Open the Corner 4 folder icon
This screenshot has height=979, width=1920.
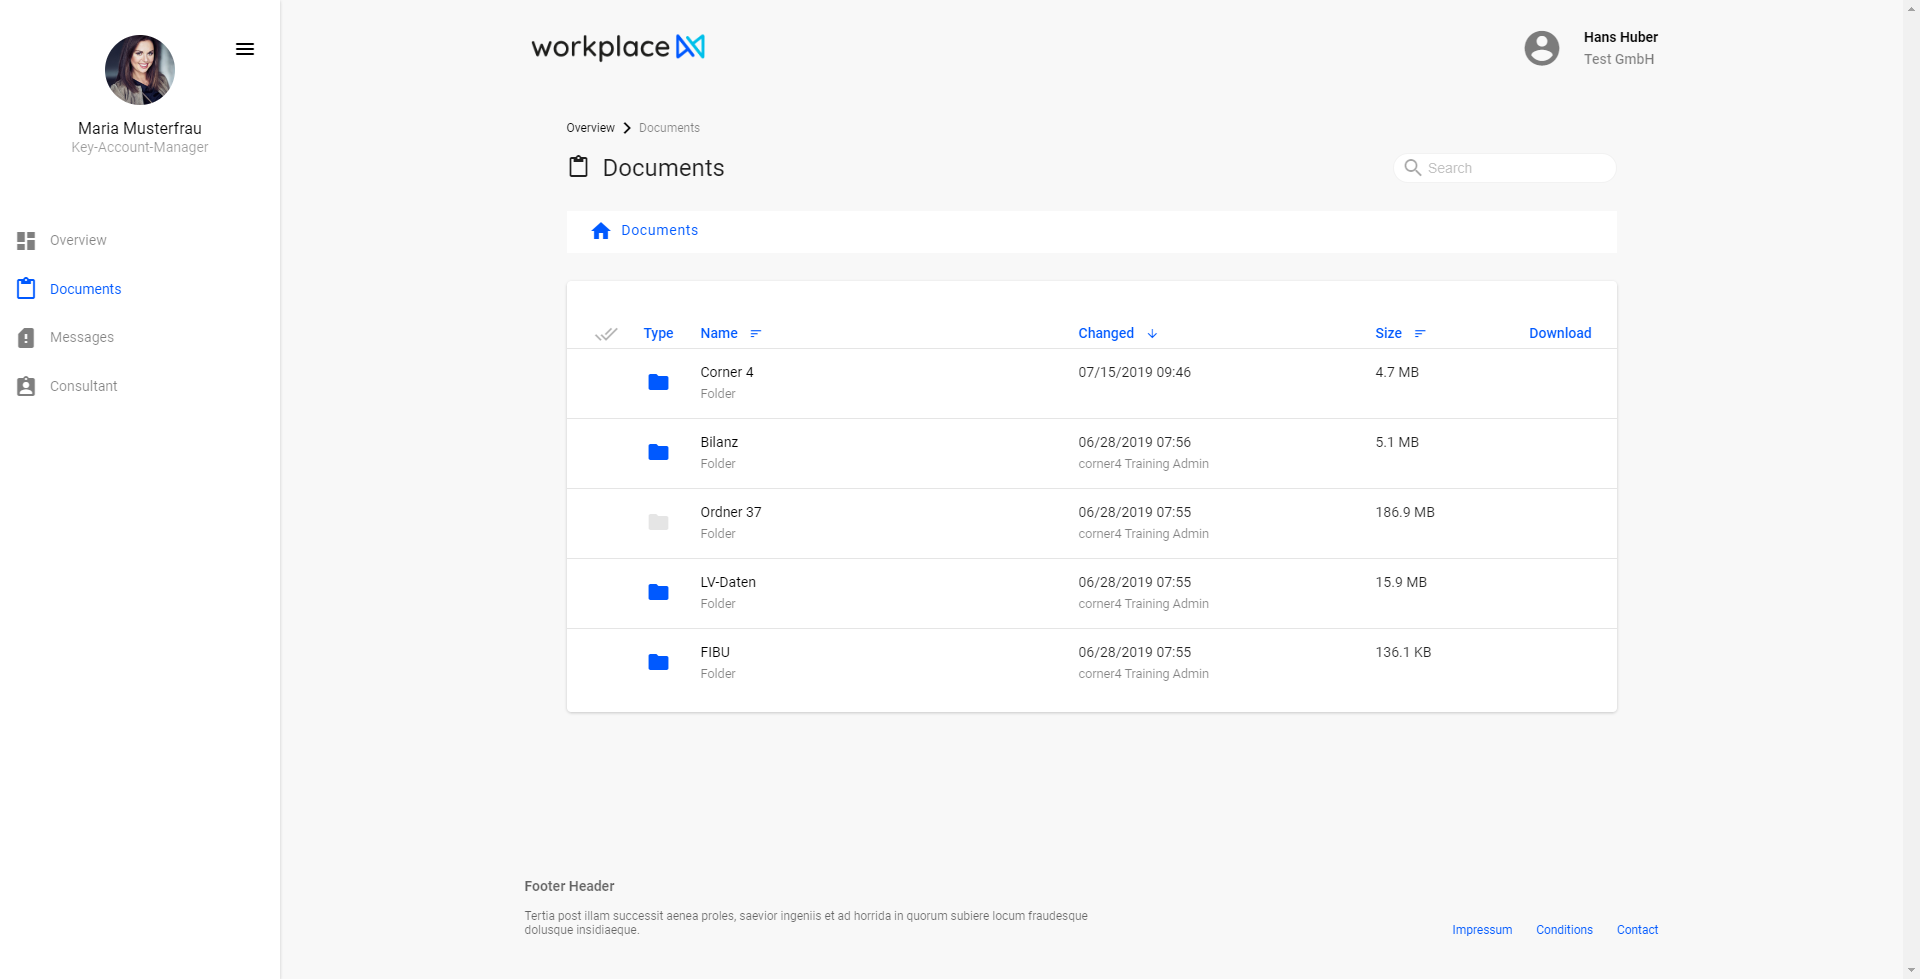(658, 382)
